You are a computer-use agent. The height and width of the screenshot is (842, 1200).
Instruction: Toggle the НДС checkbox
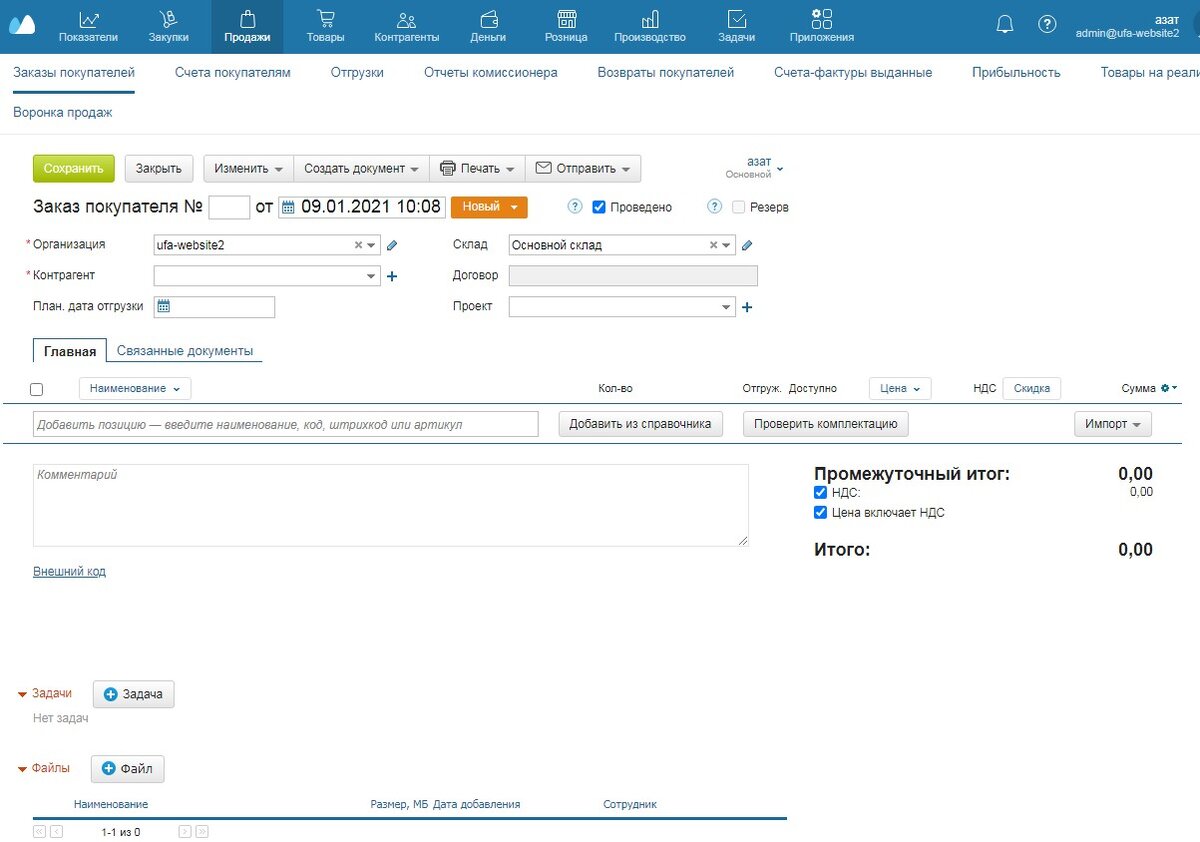(820, 492)
